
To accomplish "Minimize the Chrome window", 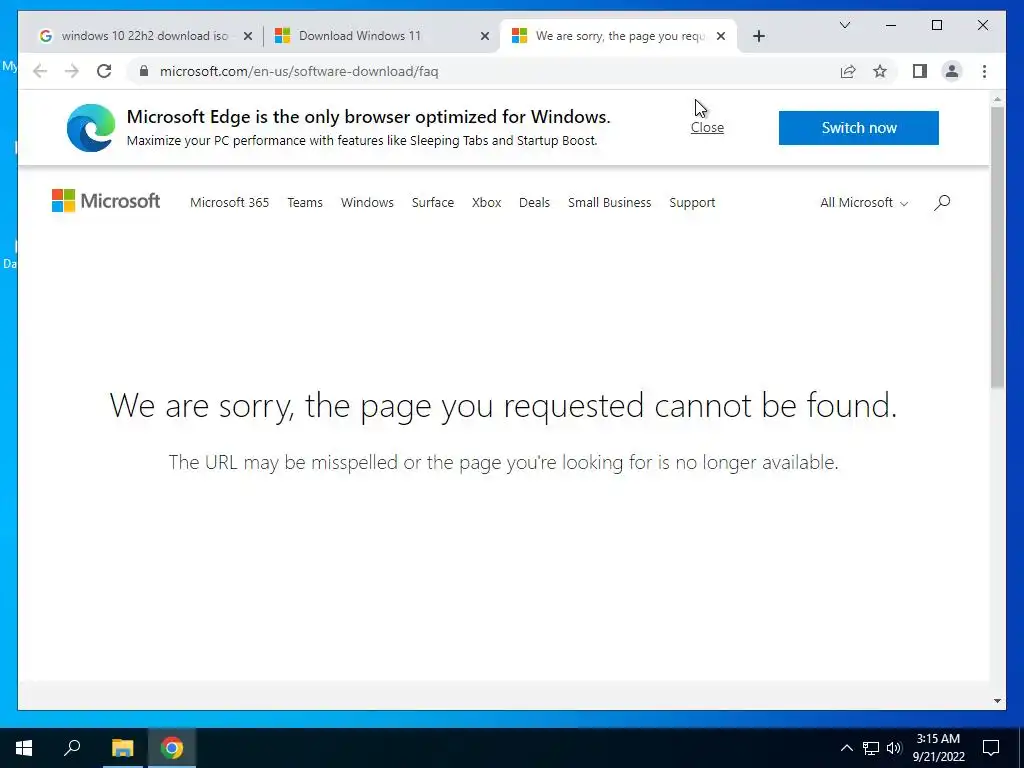I will [x=891, y=25].
